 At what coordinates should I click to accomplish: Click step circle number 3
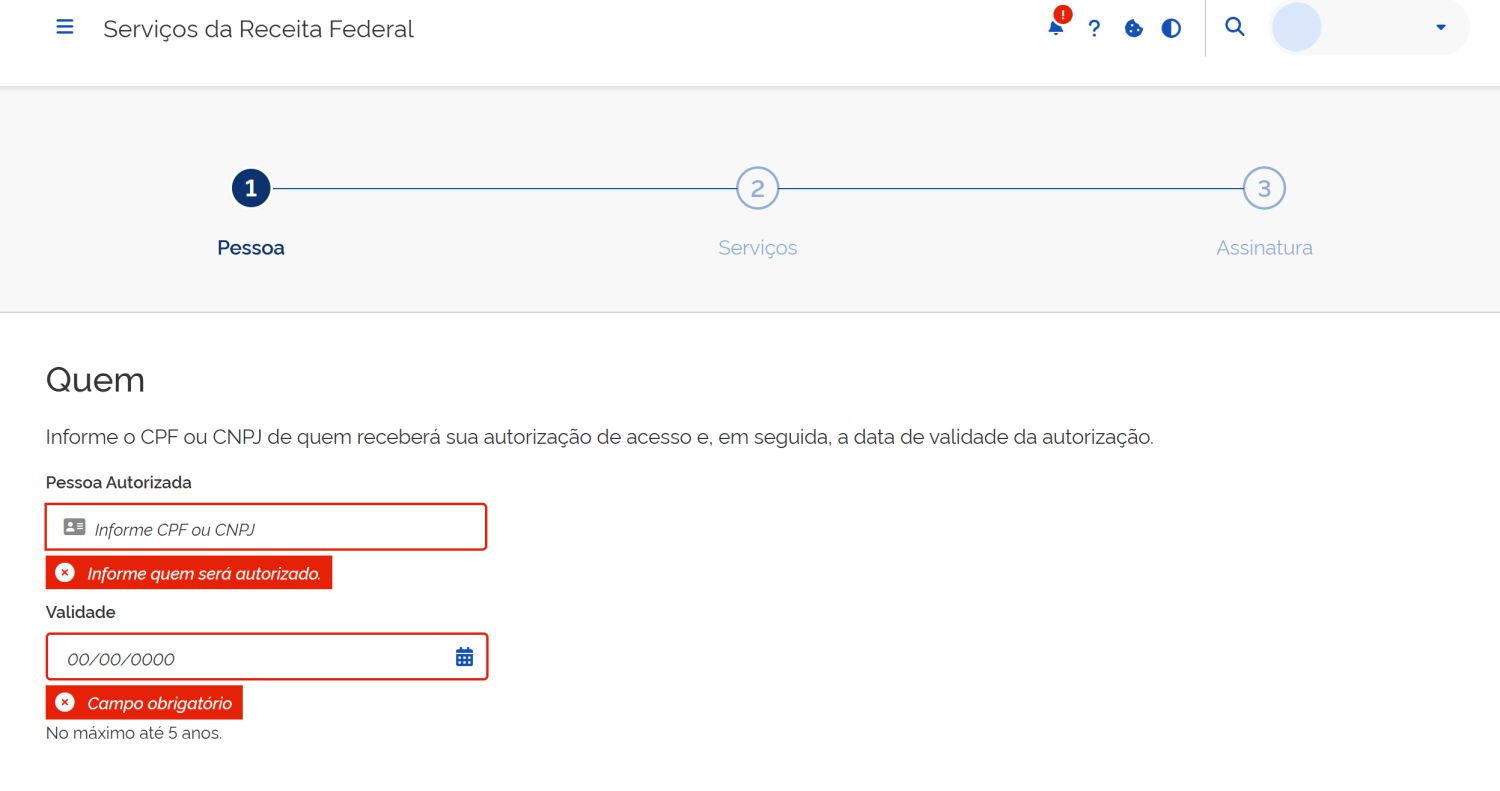[x=1264, y=187]
